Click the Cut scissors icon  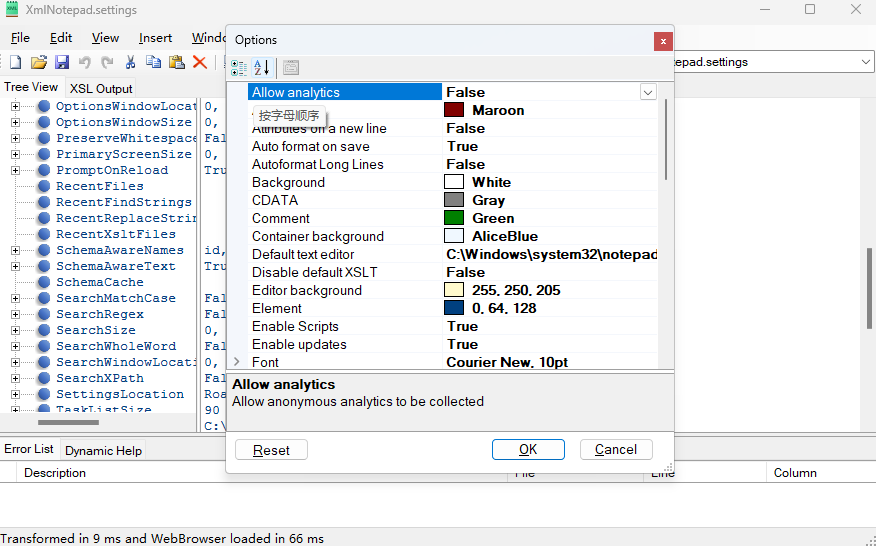pyautogui.click(x=130, y=62)
